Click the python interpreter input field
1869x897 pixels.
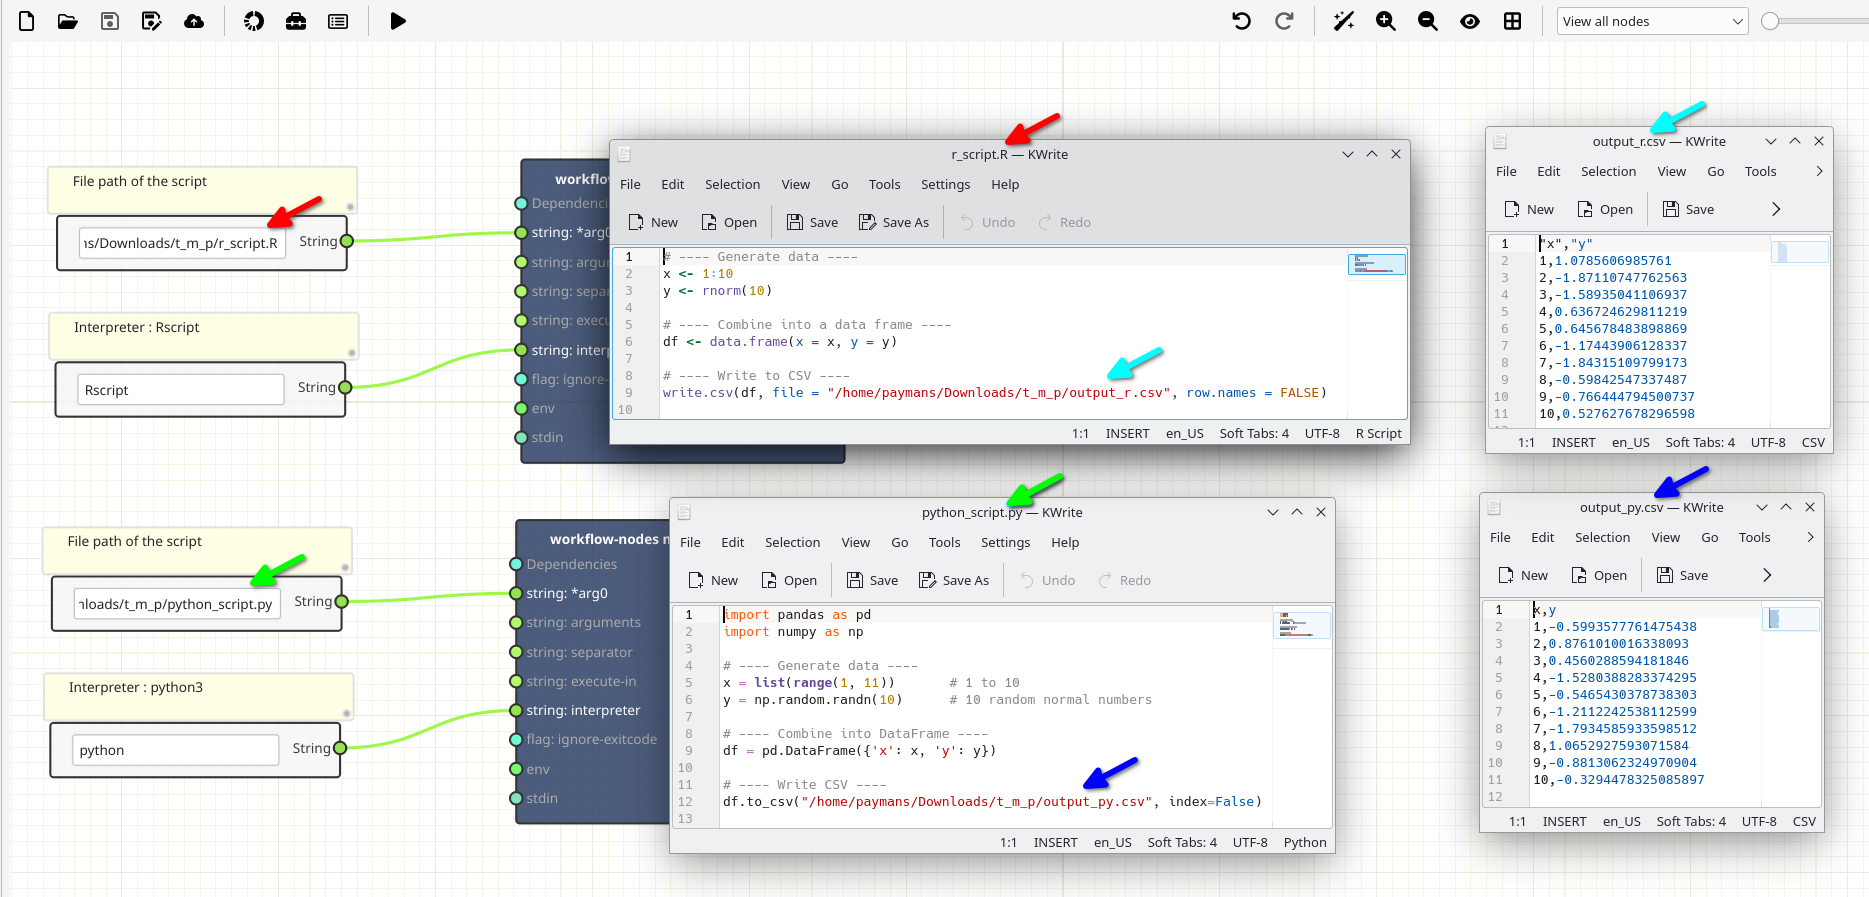click(x=176, y=750)
